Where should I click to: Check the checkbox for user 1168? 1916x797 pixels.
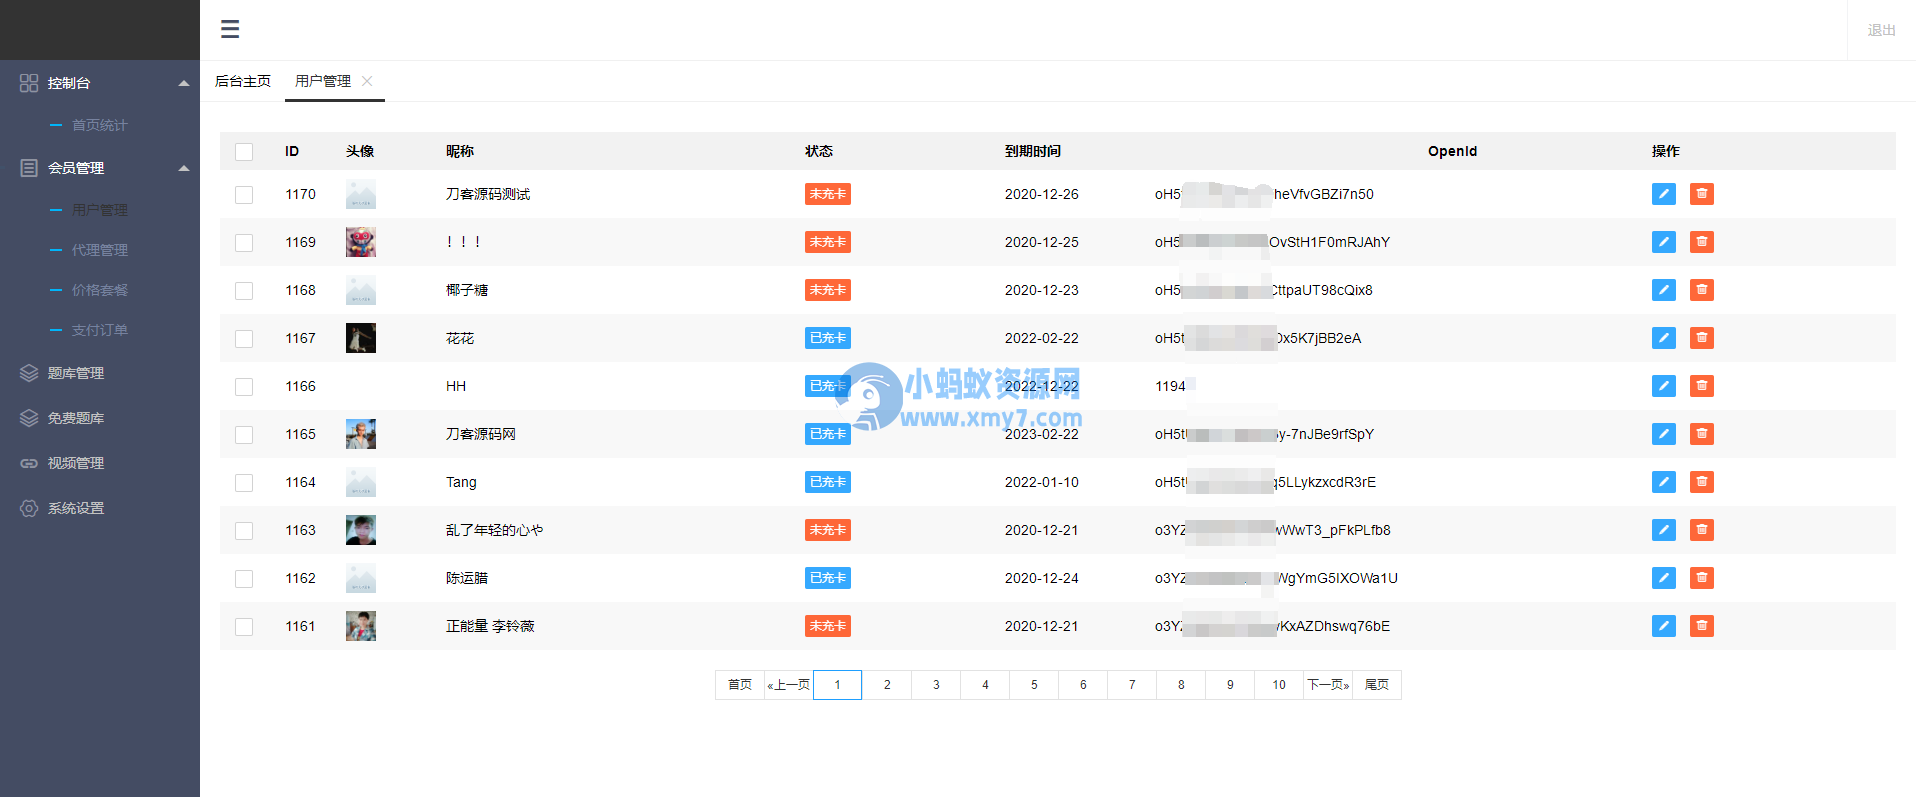click(x=244, y=291)
